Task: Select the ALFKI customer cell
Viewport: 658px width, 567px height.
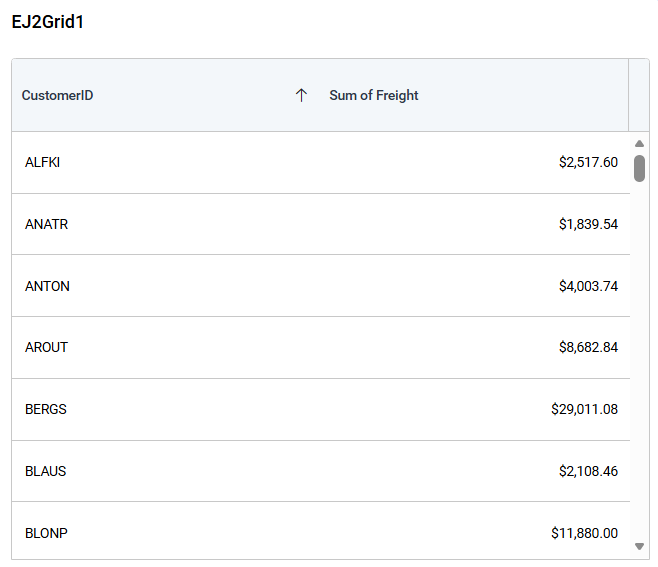Action: click(43, 162)
